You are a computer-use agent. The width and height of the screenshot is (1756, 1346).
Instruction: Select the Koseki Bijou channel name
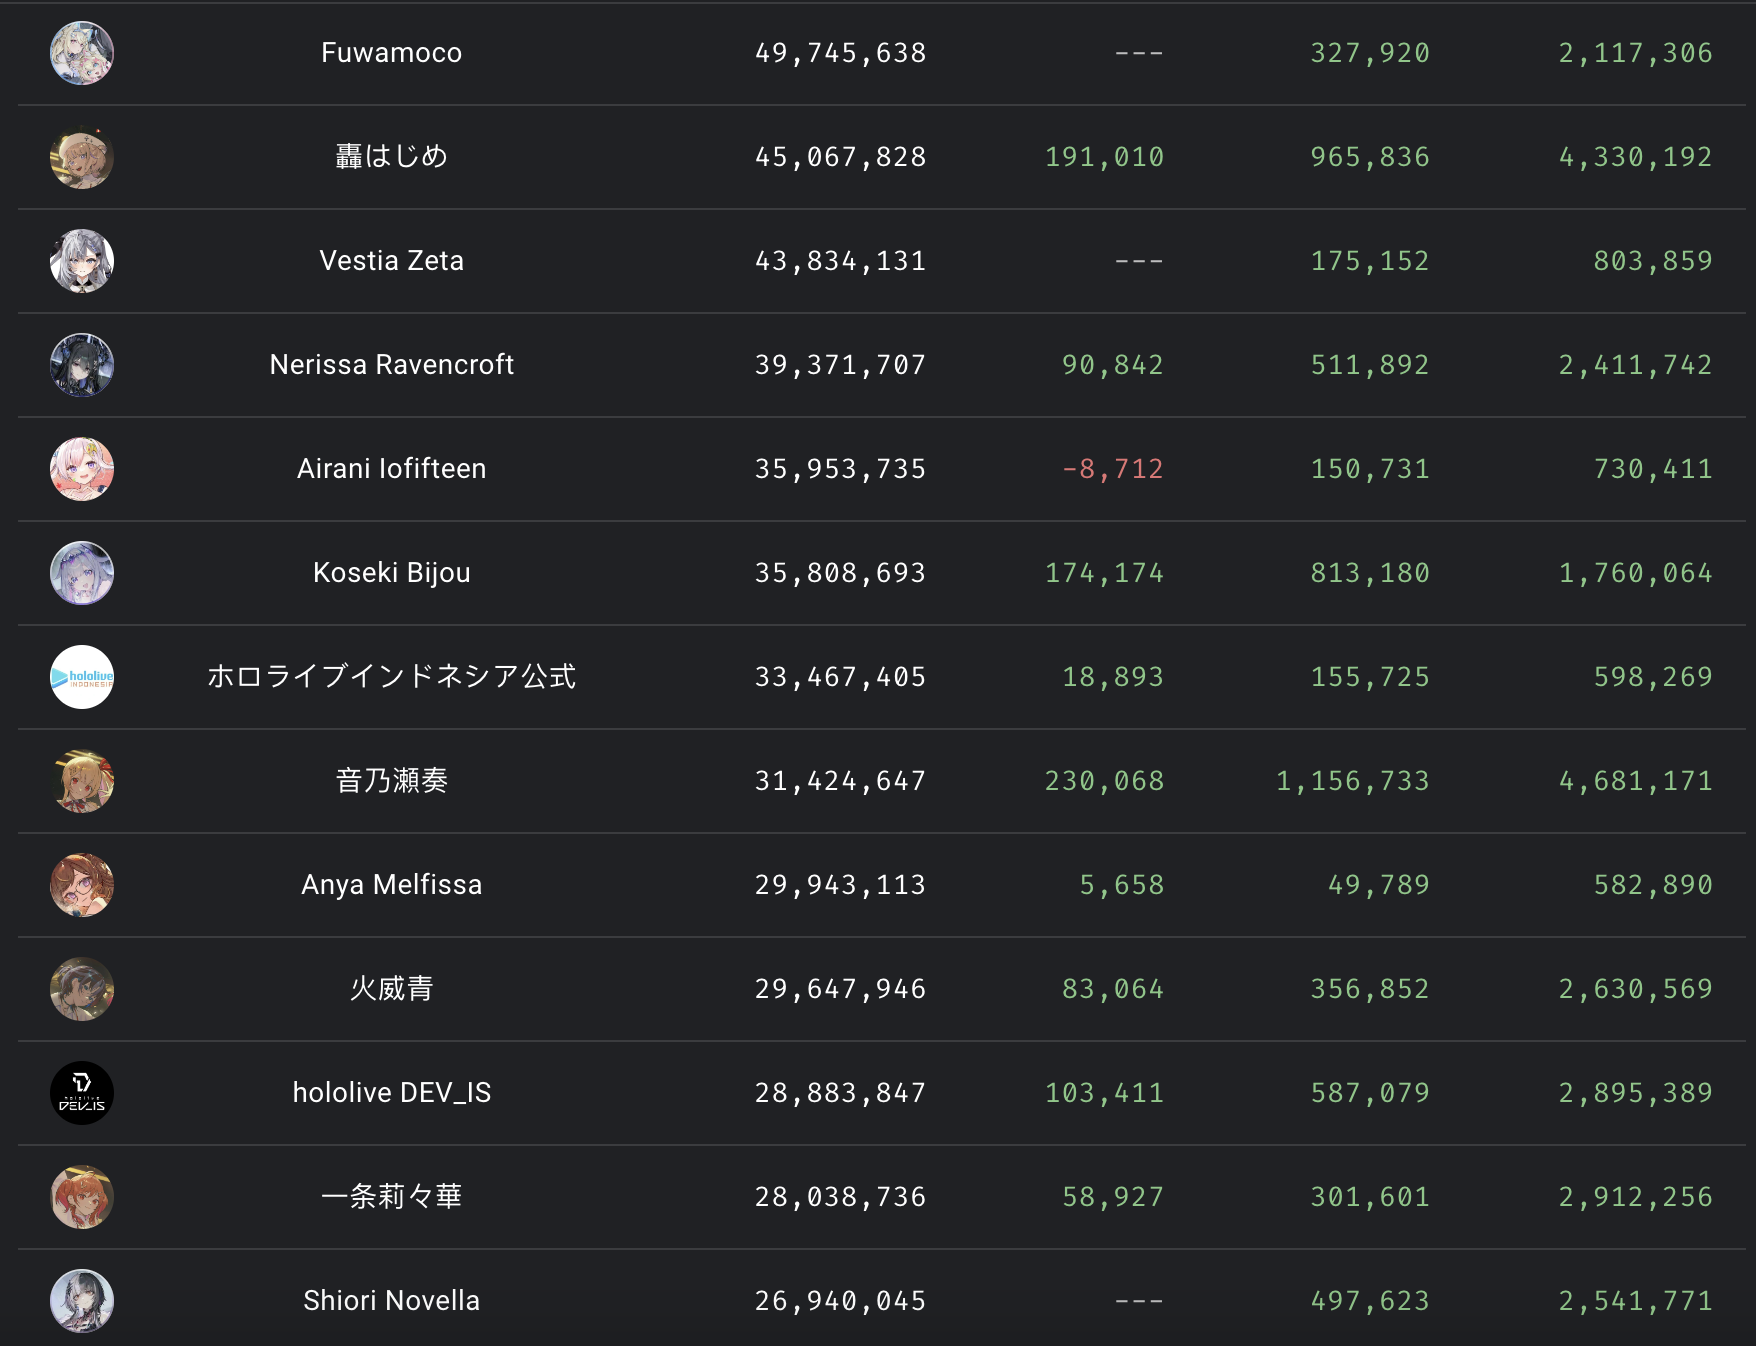click(391, 573)
